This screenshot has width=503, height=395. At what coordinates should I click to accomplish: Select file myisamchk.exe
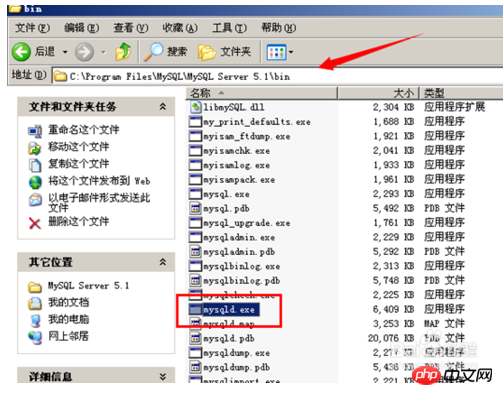click(x=237, y=151)
